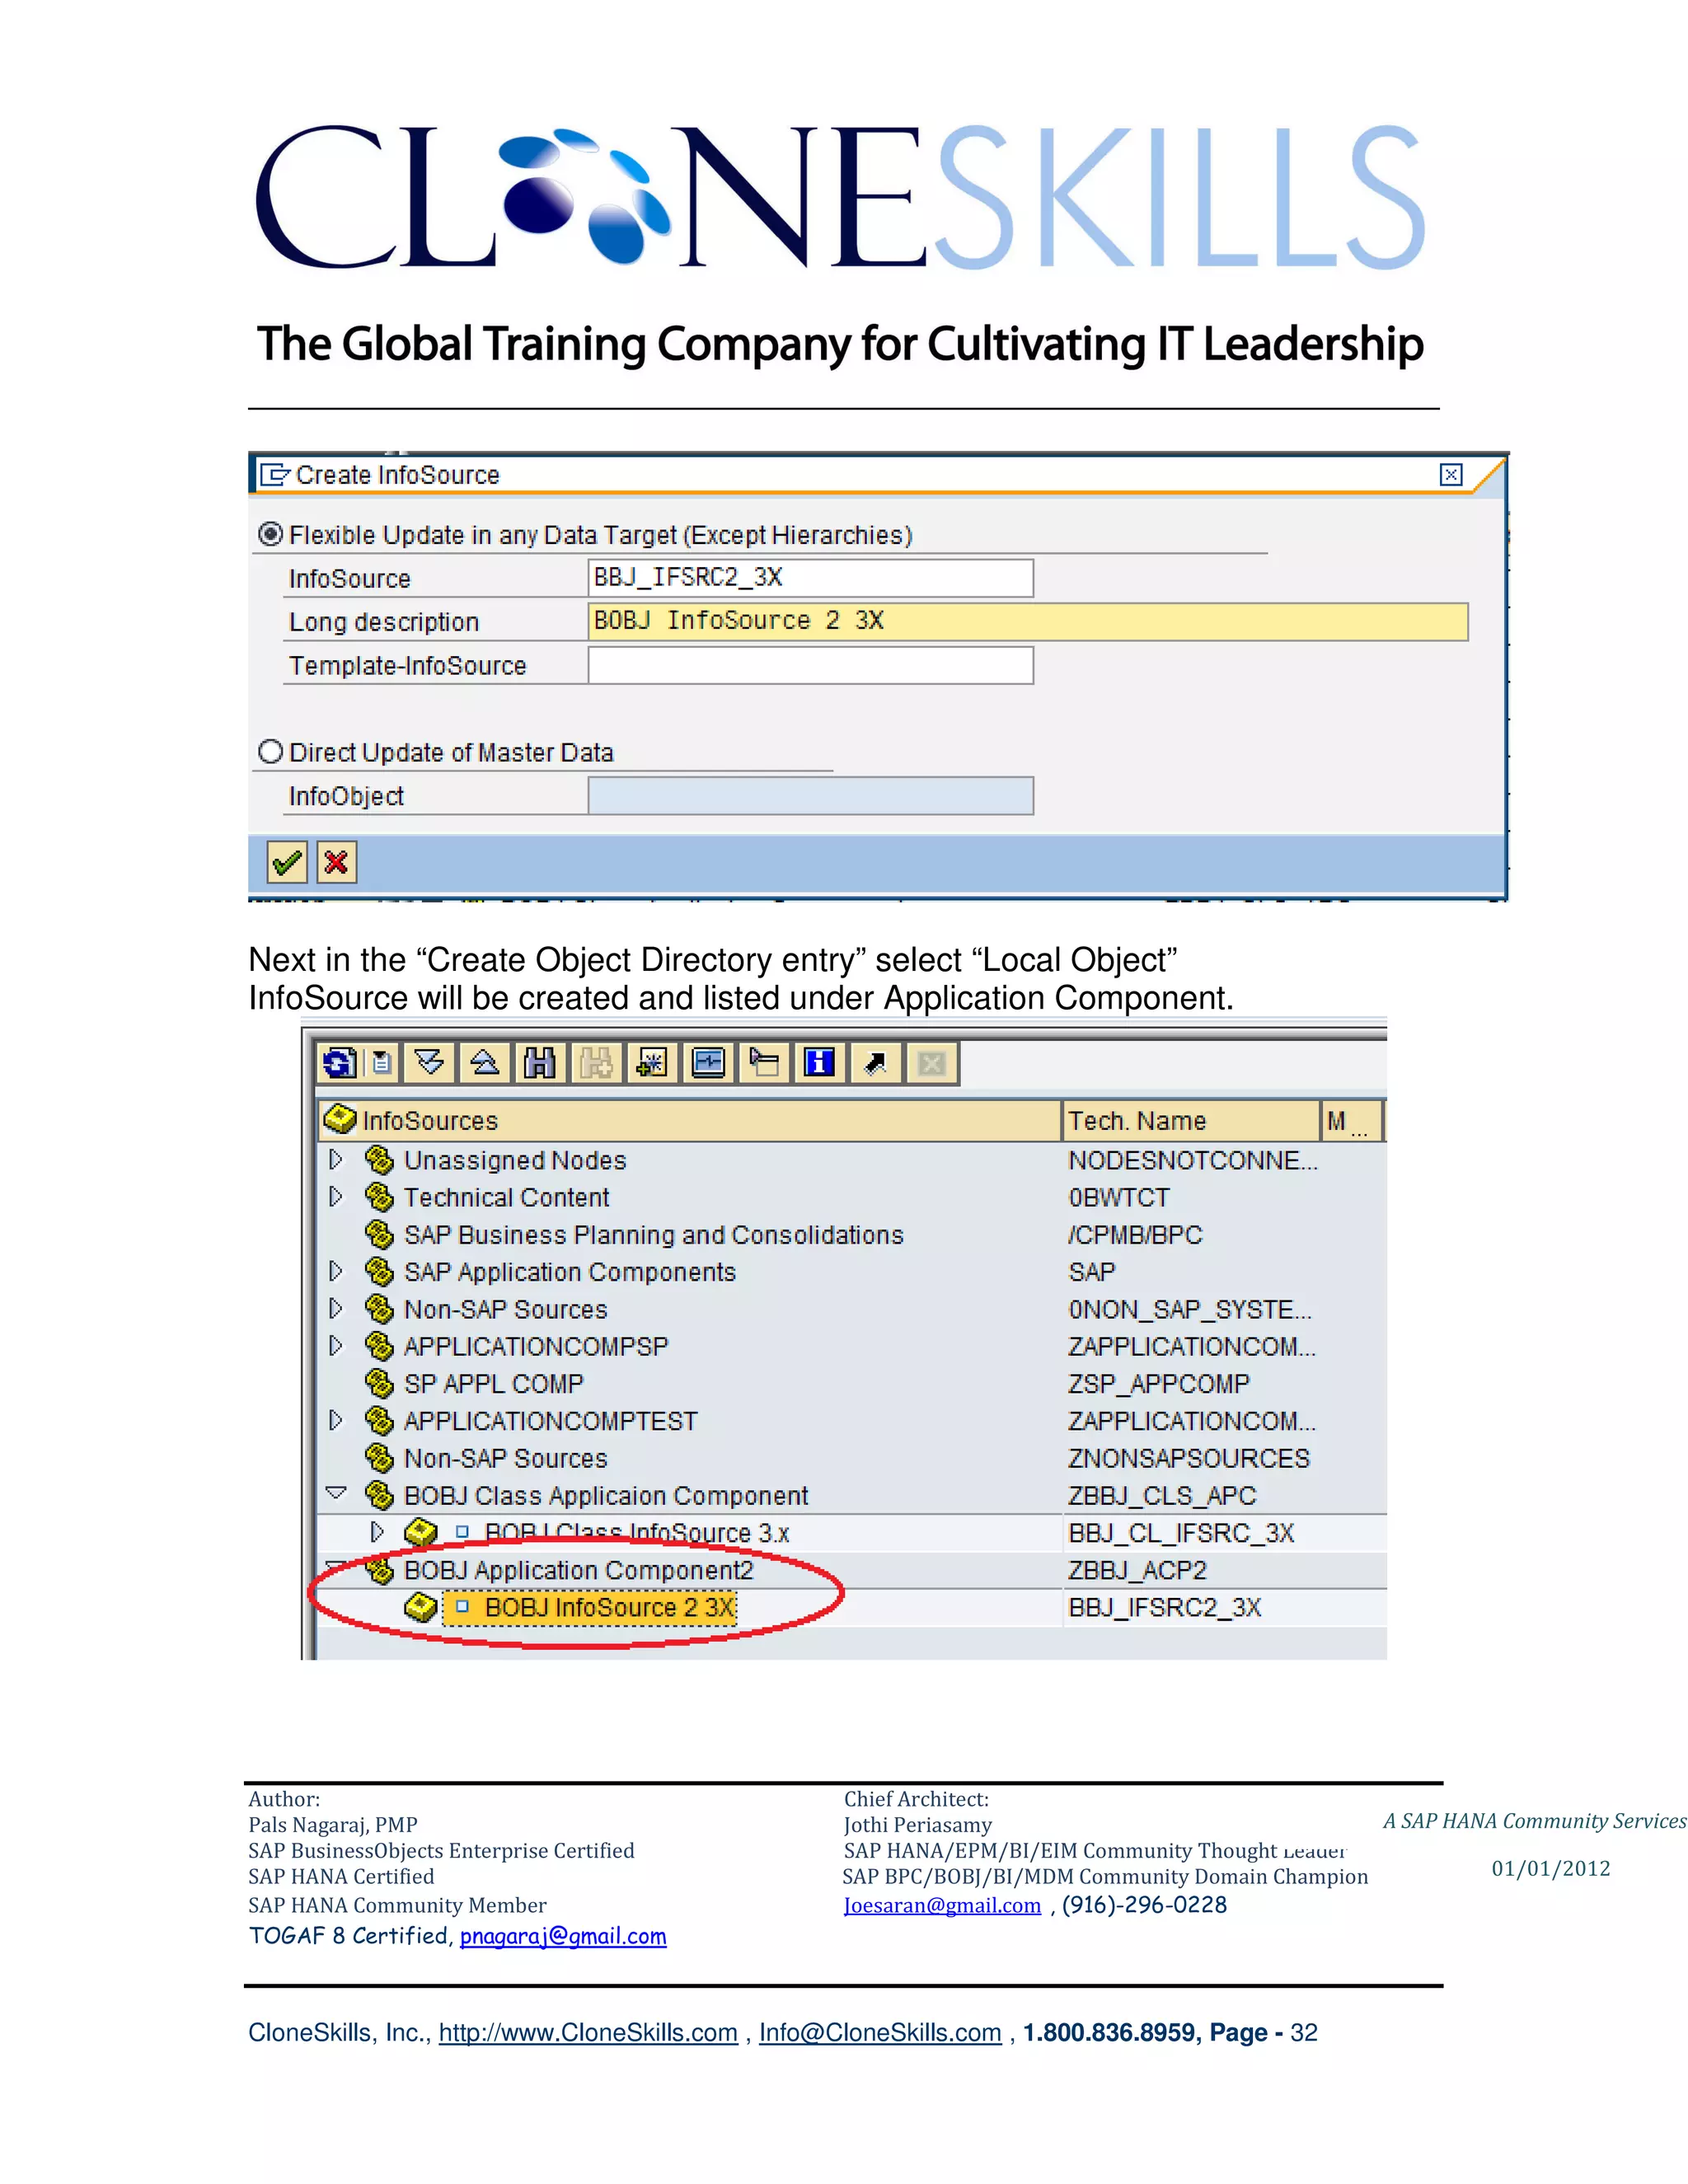
Task: Click the APPLICATIONCOMPSP component icon
Action: click(379, 1346)
